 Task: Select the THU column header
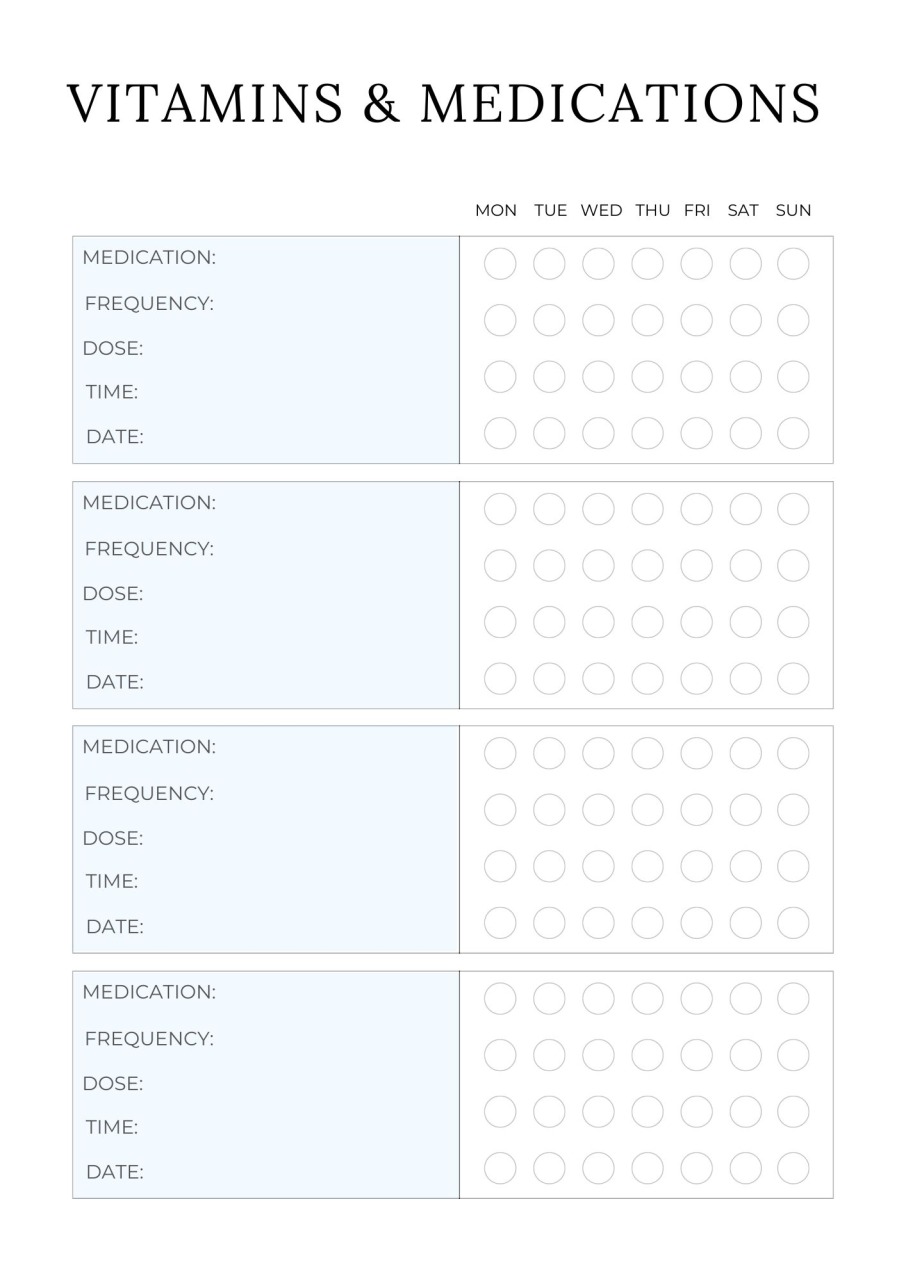652,210
